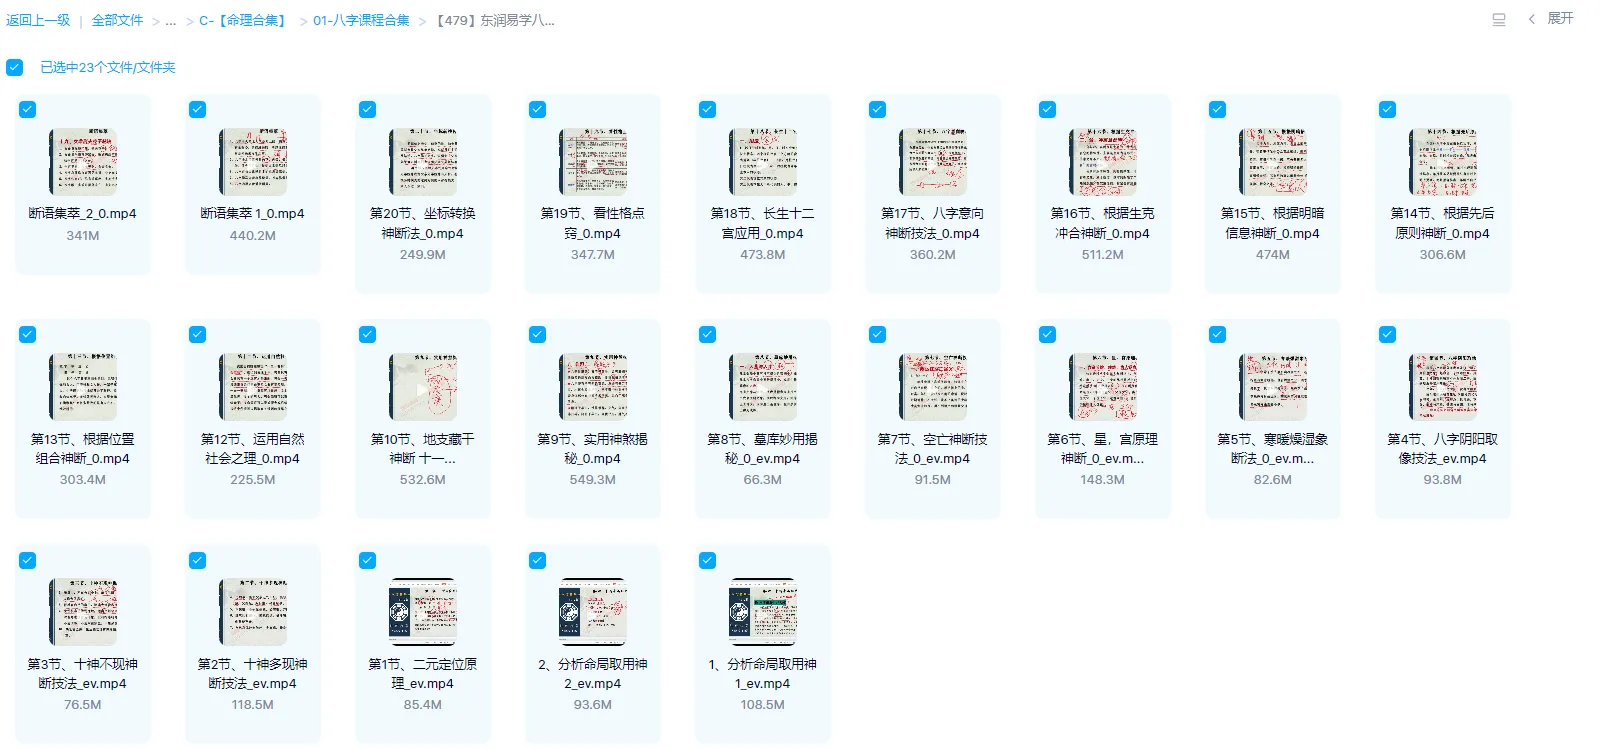Click the 已选中23个文件/文件夹 label
Screen dimensions: 1601x748
108,67
